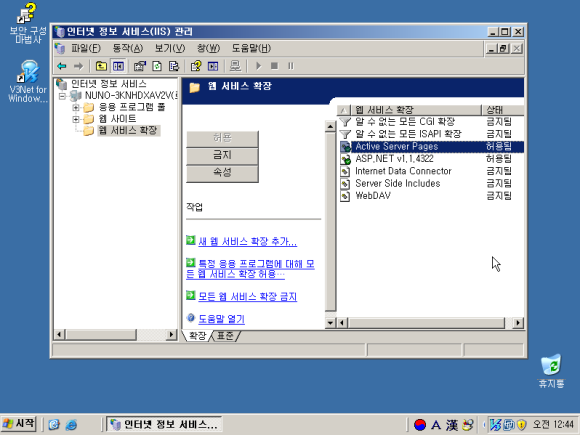Click the Stop square toolbar button
580x435 pixels.
point(274,66)
